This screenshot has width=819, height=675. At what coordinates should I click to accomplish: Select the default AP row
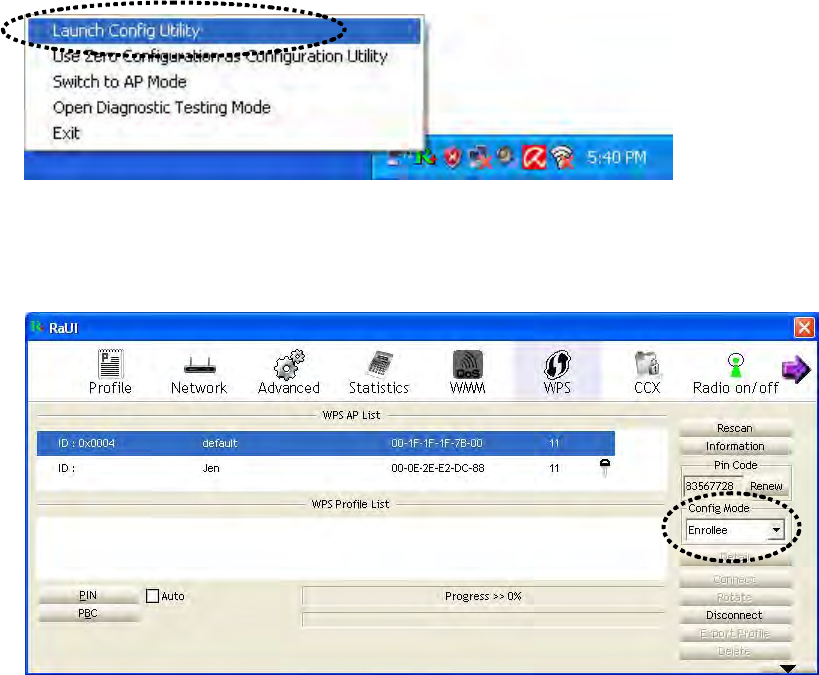coord(326,443)
